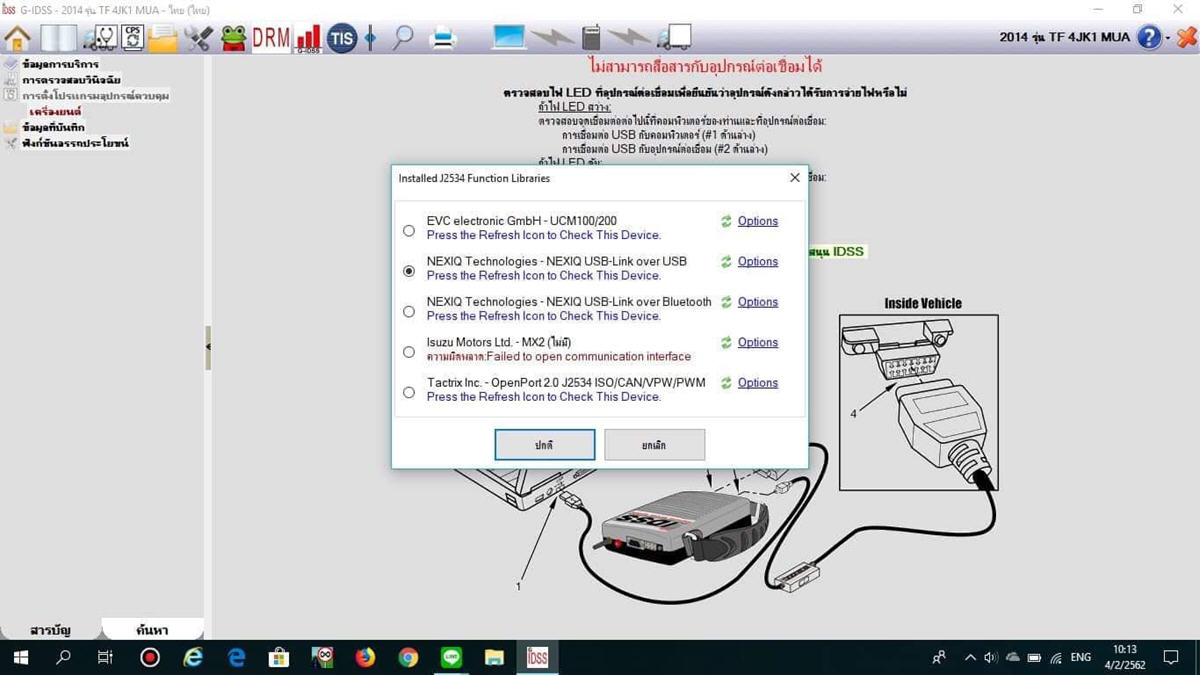Click the truck vehicle connection icon
Image resolution: width=1200 pixels, height=675 pixels.
(x=674, y=38)
